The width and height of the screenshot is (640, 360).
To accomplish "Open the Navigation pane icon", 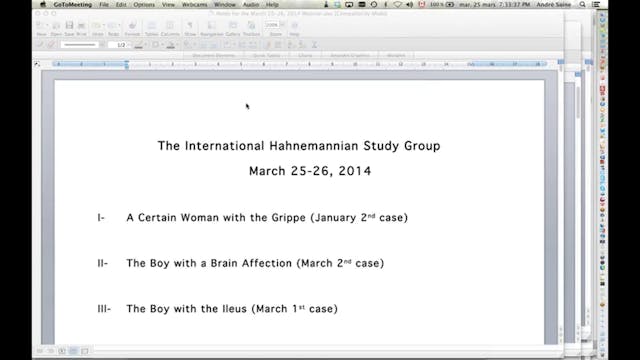I will [211, 26].
